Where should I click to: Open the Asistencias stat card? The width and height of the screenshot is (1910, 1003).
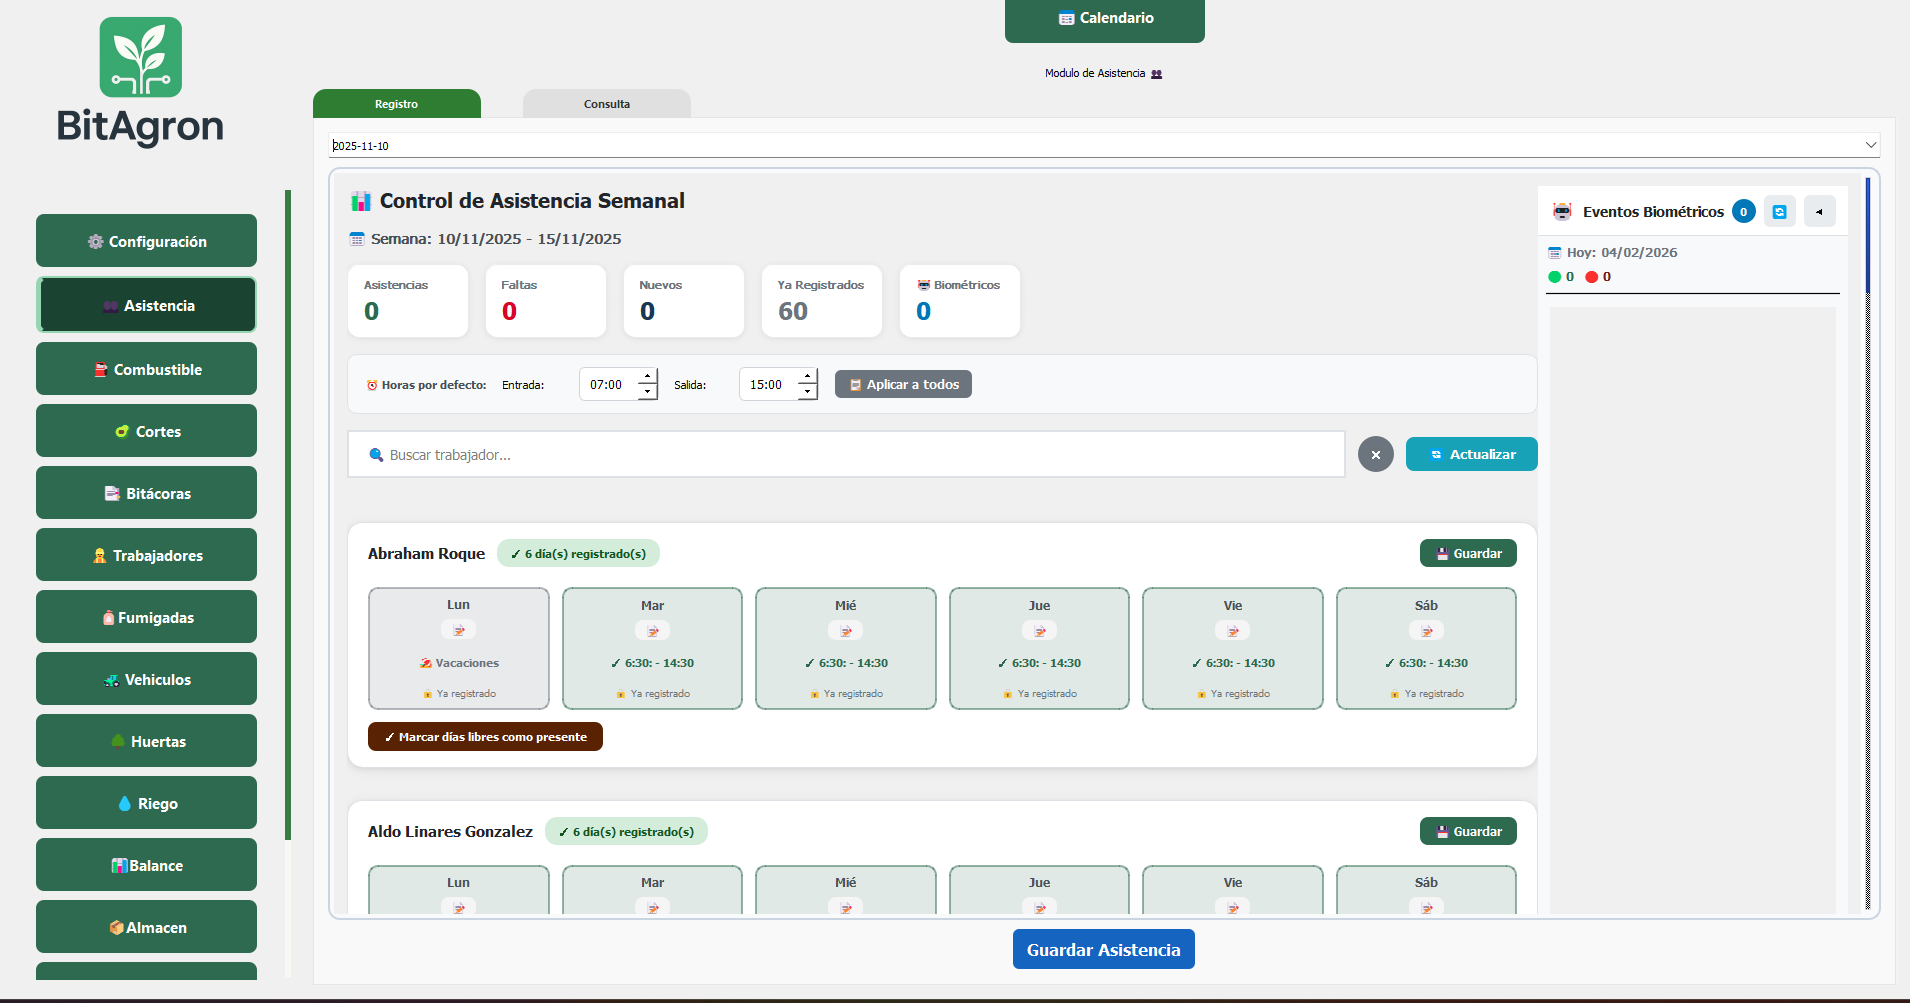pos(408,301)
